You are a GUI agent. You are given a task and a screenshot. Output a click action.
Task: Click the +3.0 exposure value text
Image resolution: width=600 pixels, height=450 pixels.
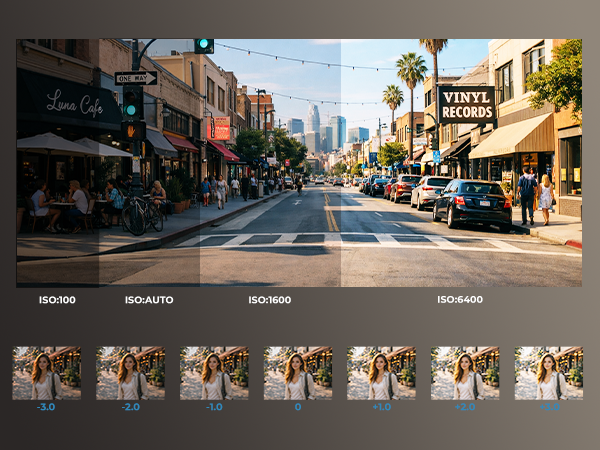[549, 407]
